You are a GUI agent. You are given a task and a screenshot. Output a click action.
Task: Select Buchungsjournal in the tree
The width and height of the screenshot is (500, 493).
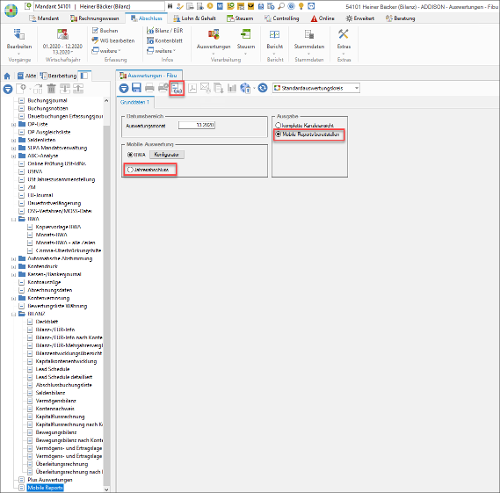pos(47,100)
